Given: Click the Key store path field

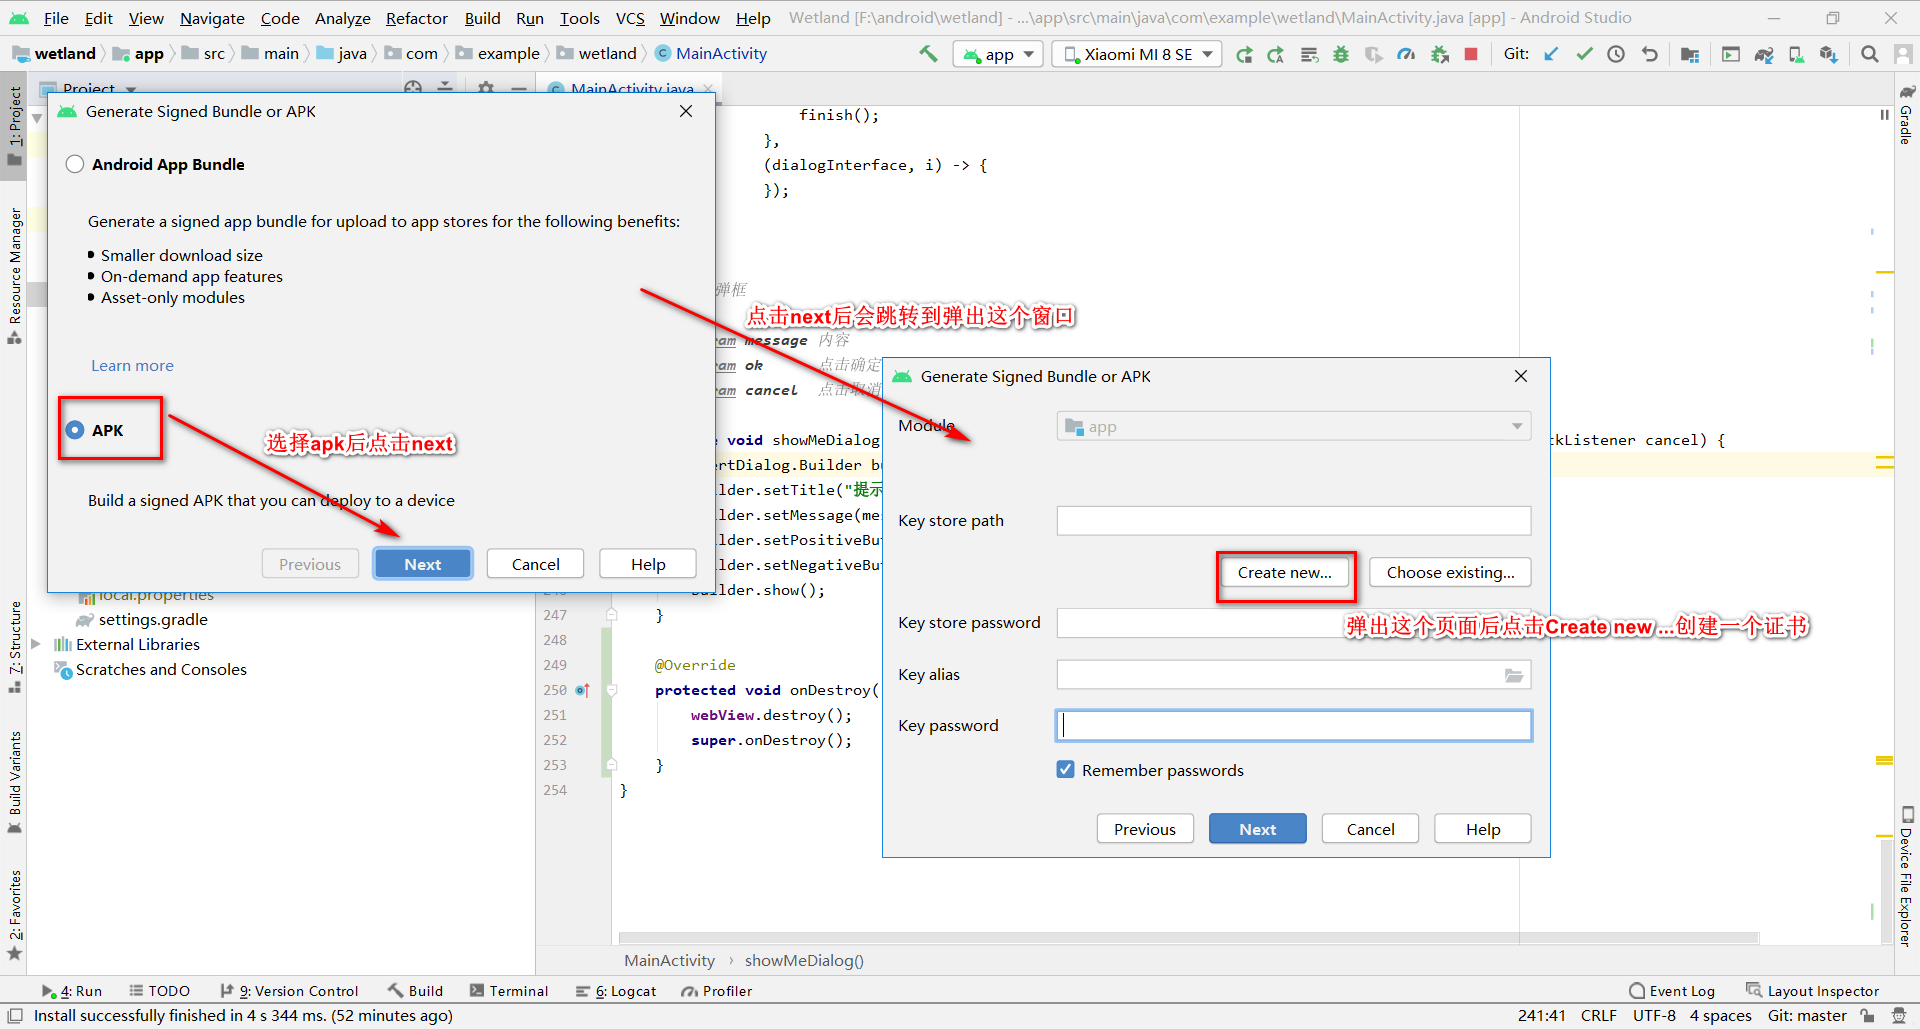Looking at the screenshot, I should 1293,520.
